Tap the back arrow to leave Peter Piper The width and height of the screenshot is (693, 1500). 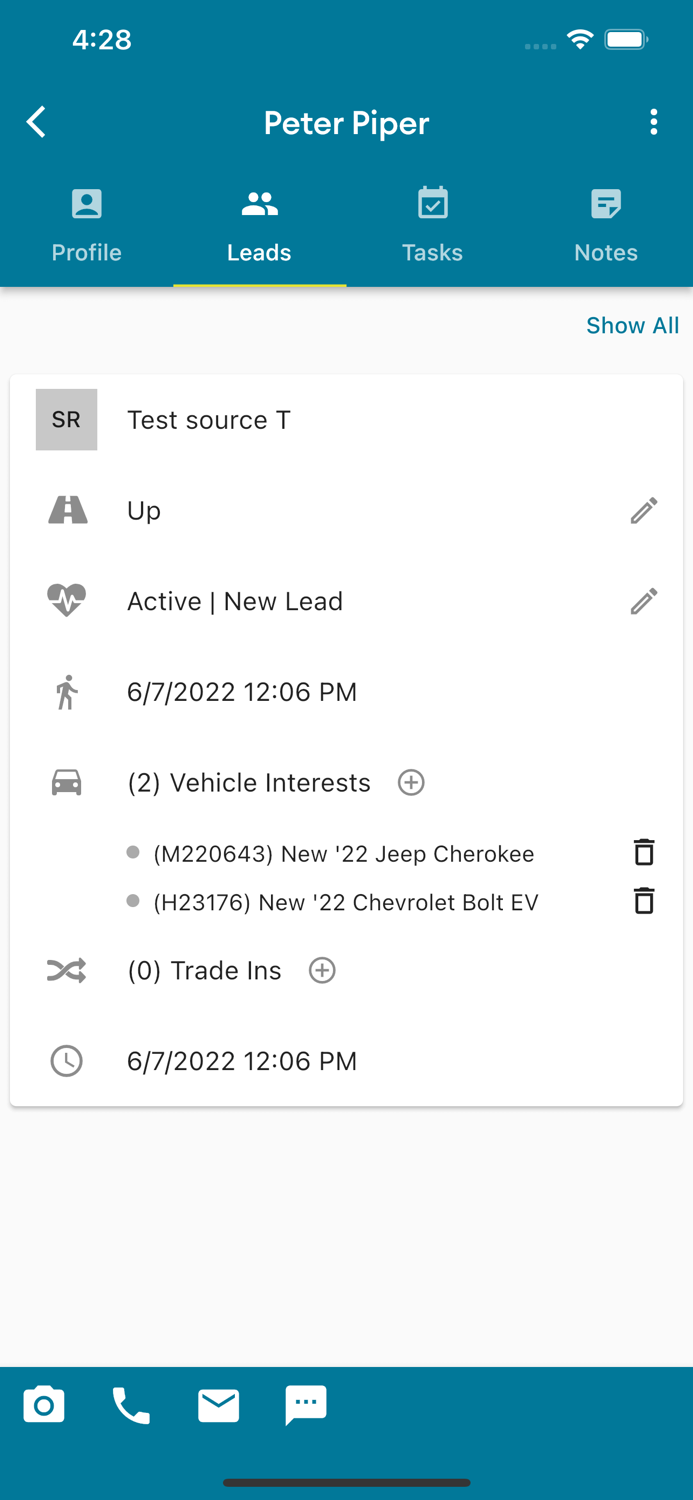pos(35,121)
